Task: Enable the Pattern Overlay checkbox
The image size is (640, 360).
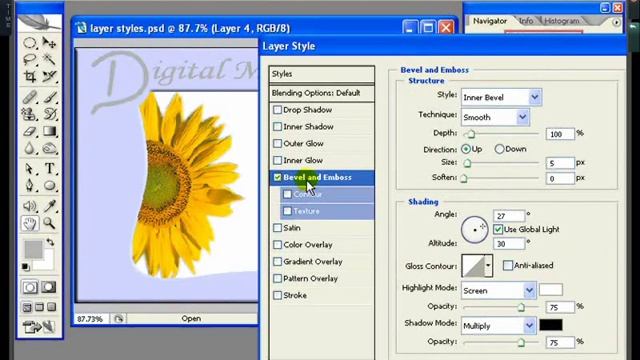Action: tap(278, 278)
